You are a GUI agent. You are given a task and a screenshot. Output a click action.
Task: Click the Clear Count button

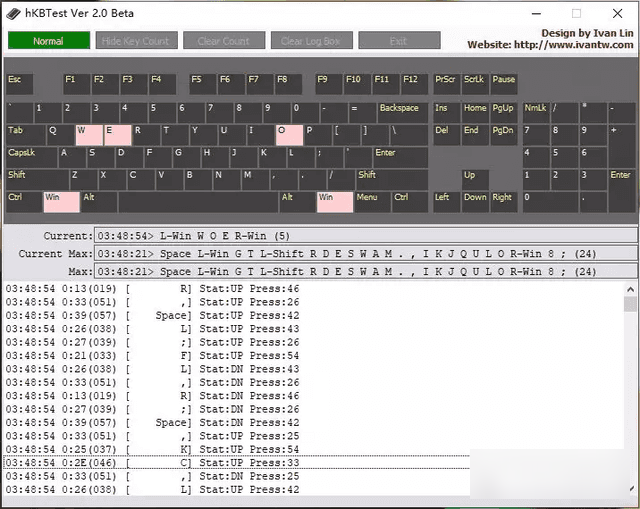(x=224, y=40)
